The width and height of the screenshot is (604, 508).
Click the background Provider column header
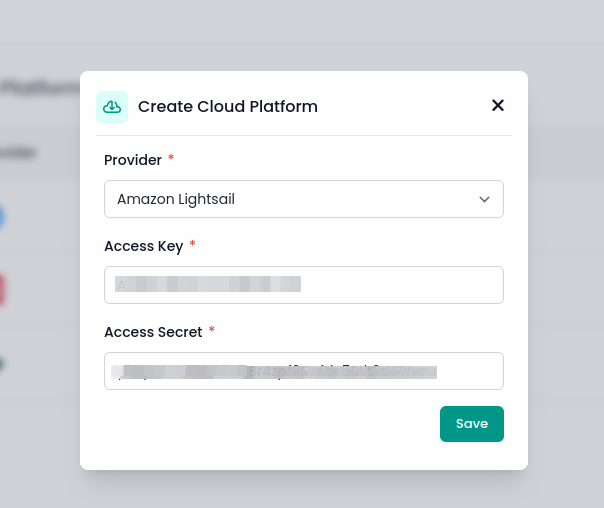(20, 153)
